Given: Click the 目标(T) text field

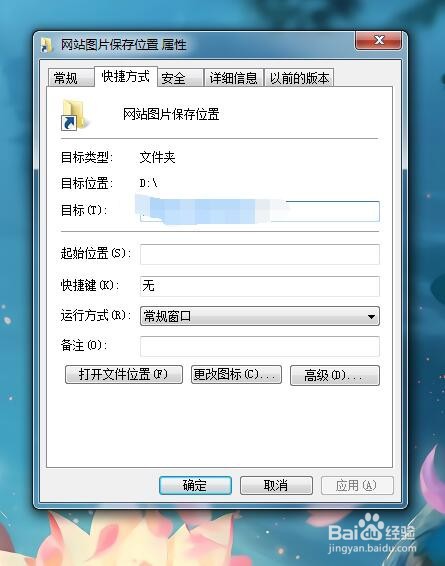Looking at the screenshot, I should point(259,212).
